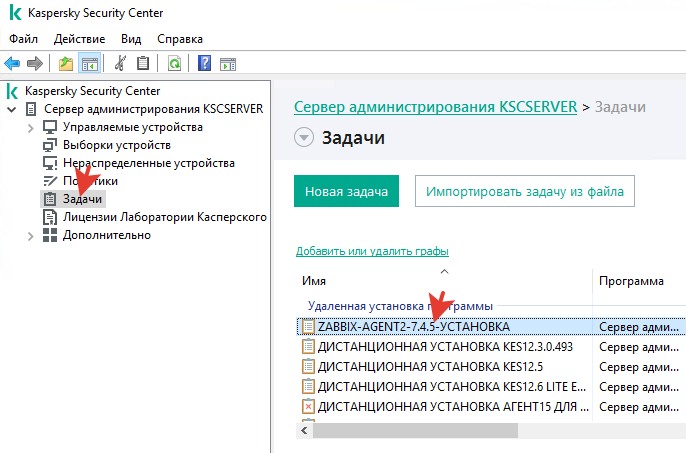The width and height of the screenshot is (686, 453).
Task: Toggle the Show/Hide console tree icon
Action: 89,64
